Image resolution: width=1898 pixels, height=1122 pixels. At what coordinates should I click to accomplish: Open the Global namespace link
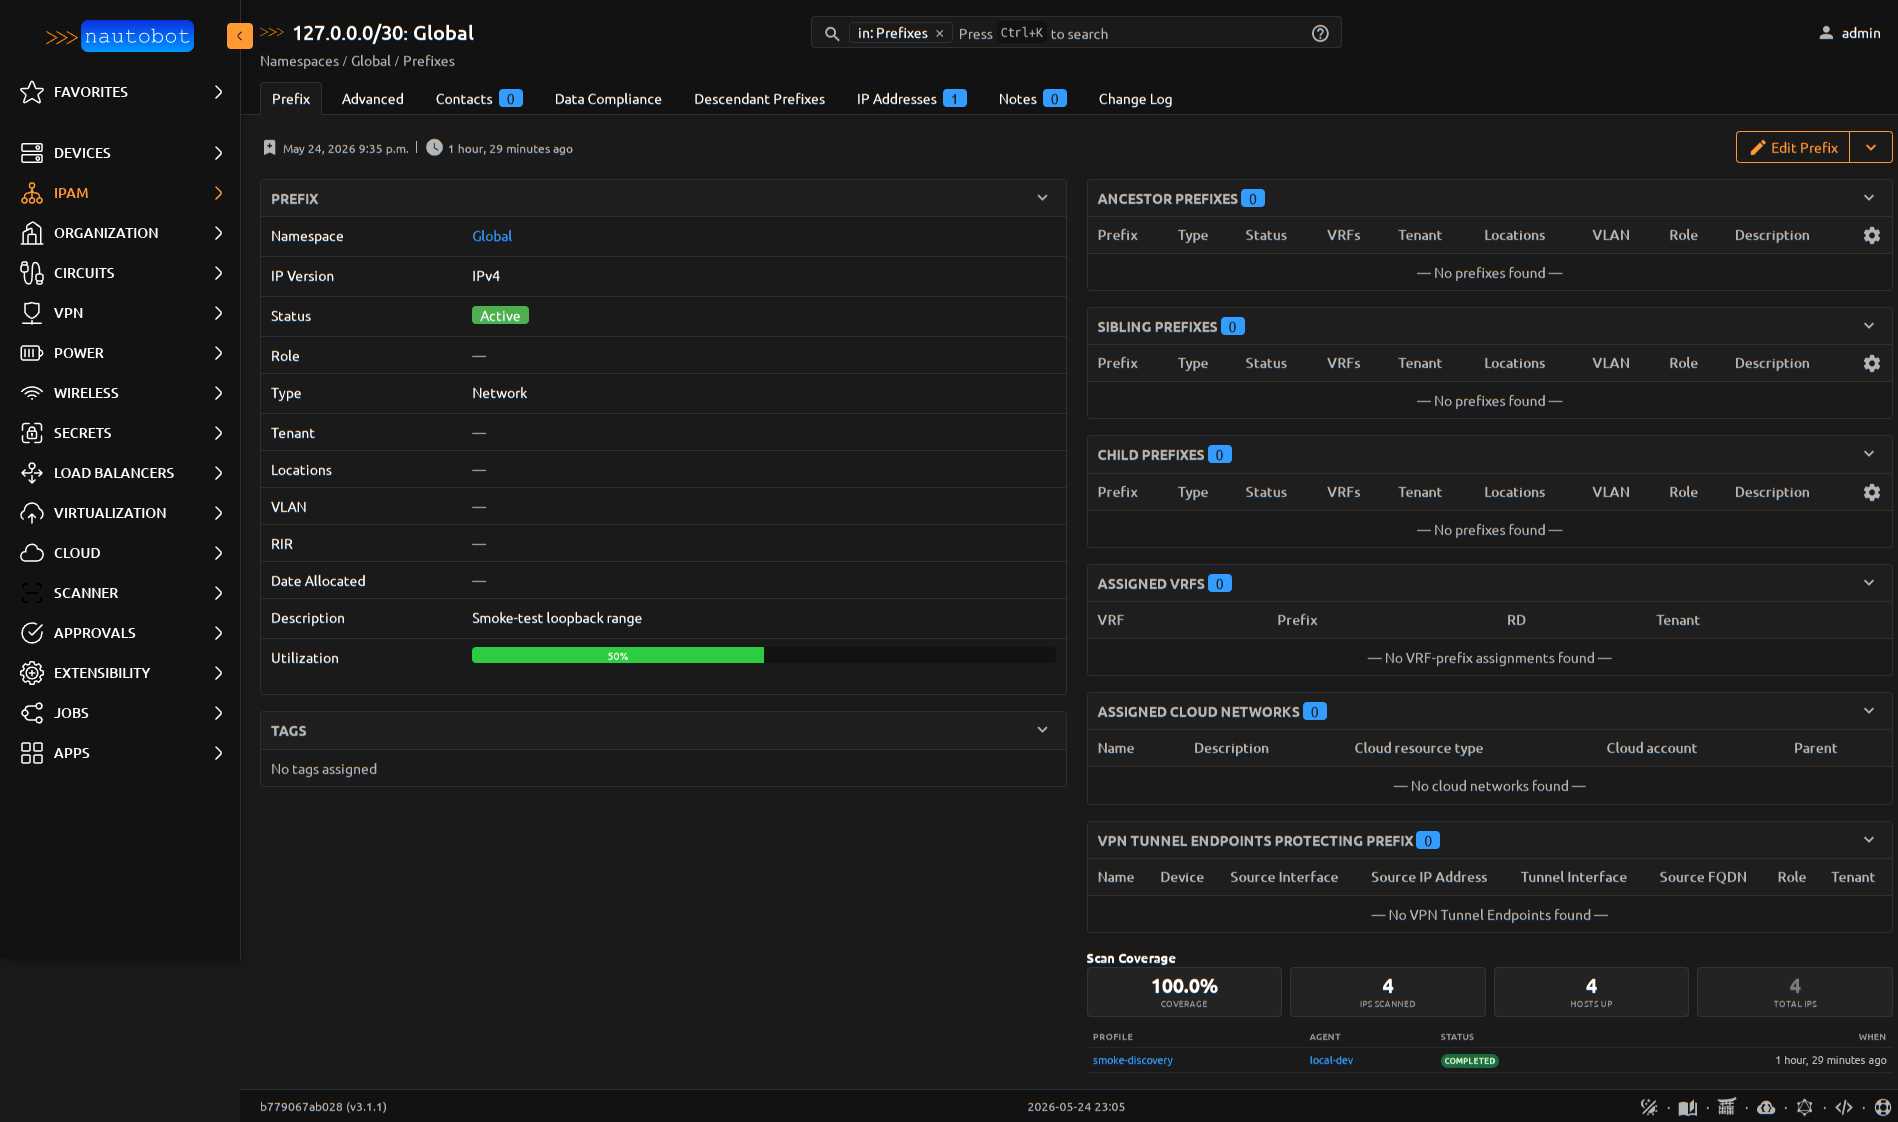492,236
